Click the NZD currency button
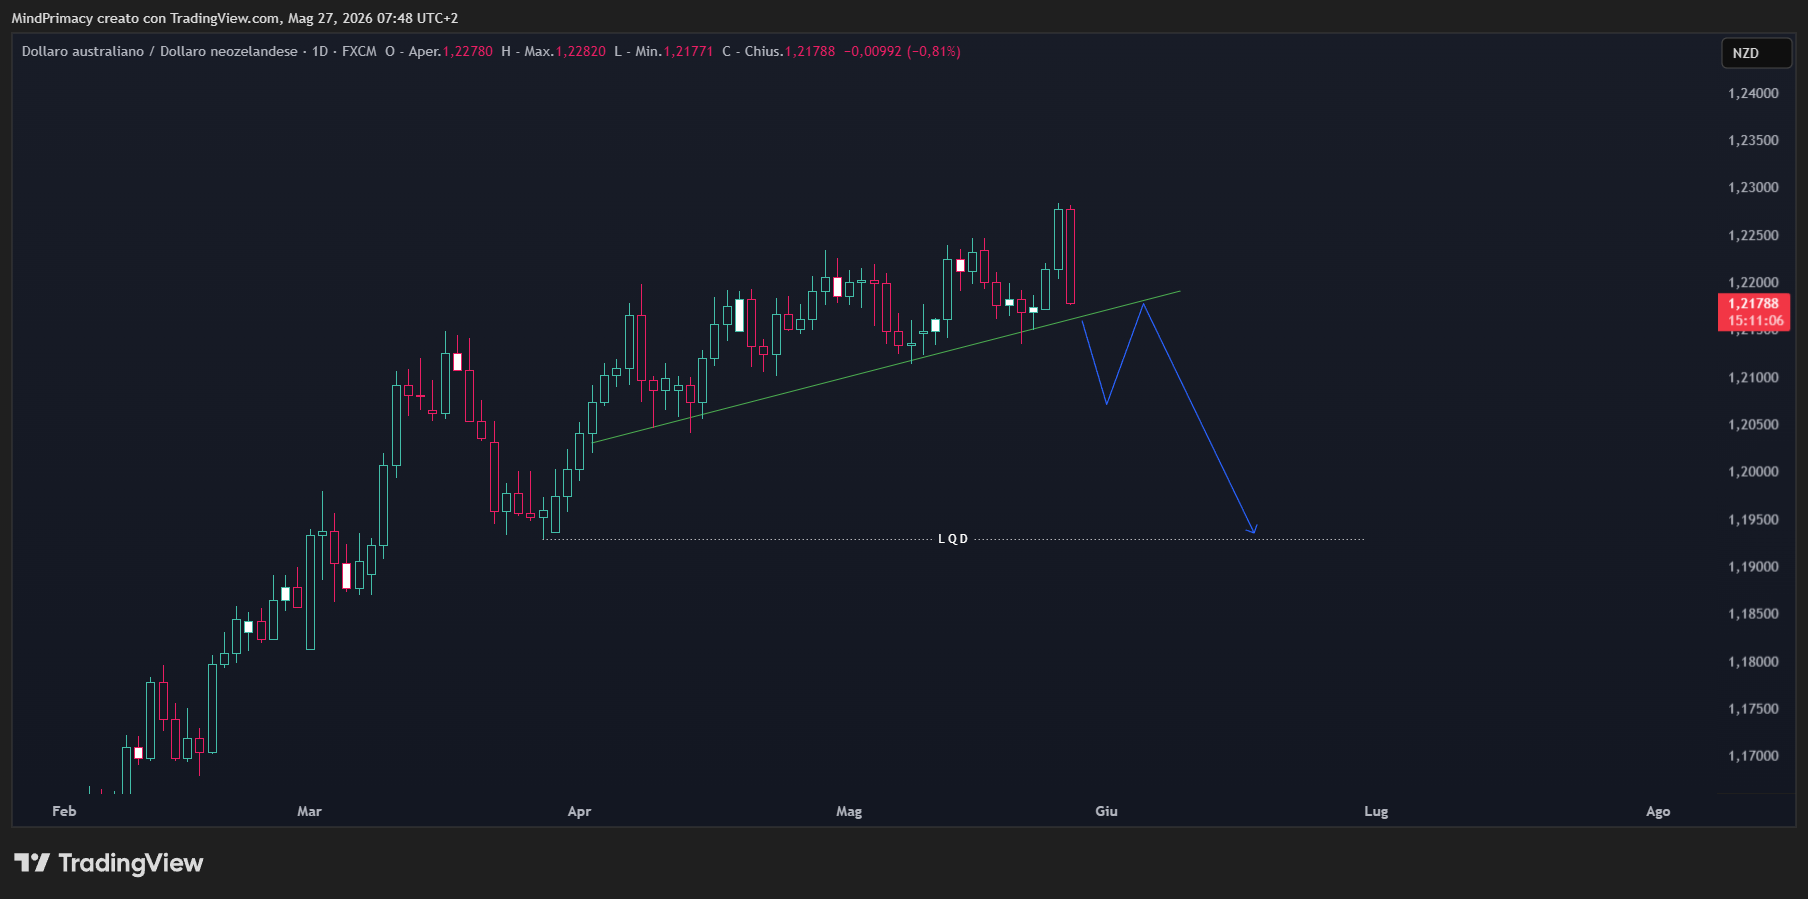The image size is (1808, 899). (x=1755, y=53)
